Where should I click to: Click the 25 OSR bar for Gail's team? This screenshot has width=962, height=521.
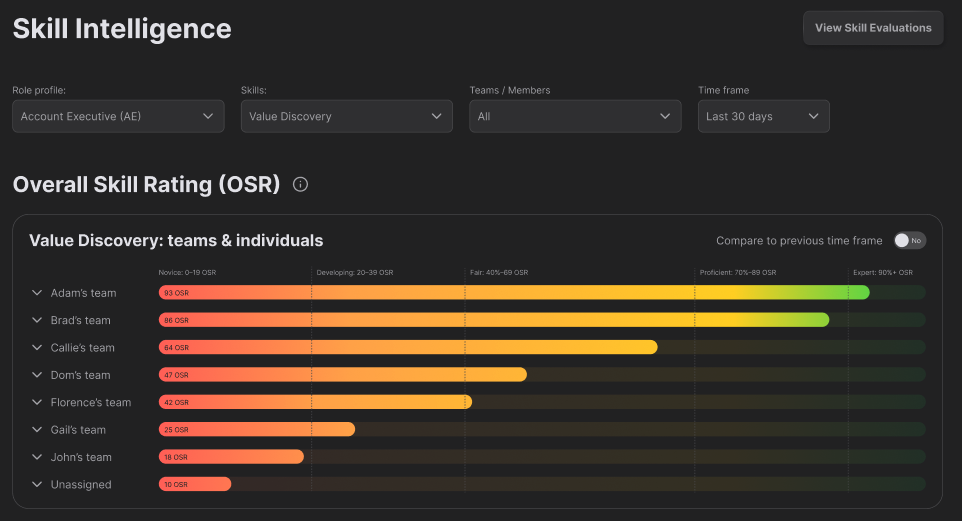(257, 430)
